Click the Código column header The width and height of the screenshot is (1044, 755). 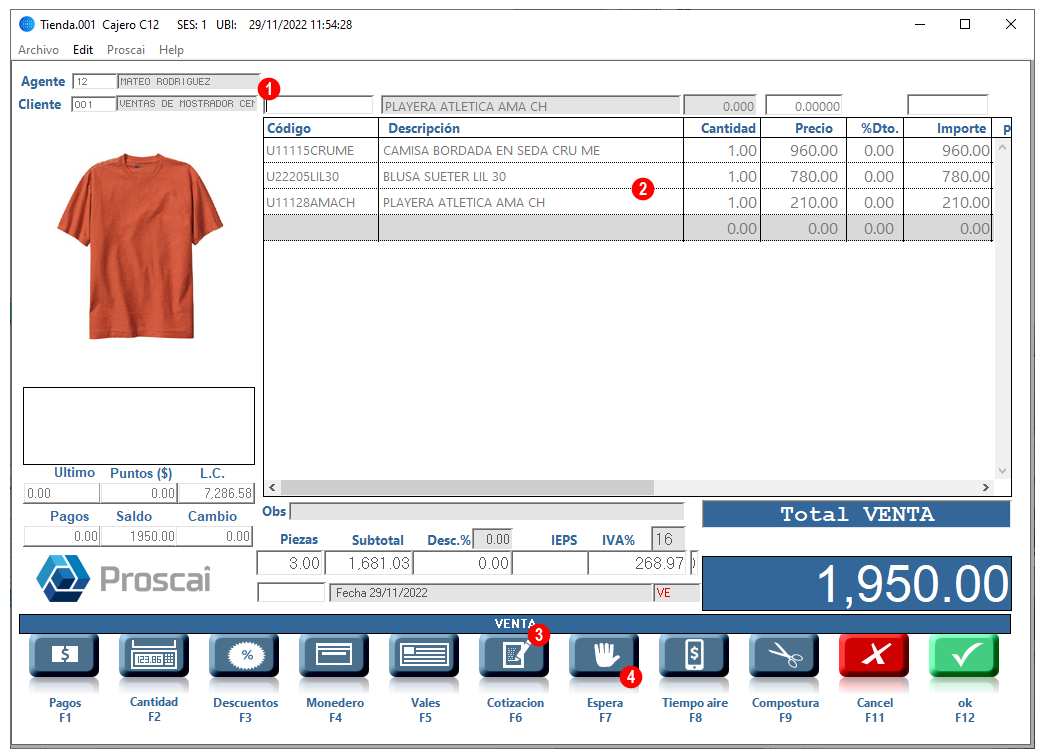(321, 128)
